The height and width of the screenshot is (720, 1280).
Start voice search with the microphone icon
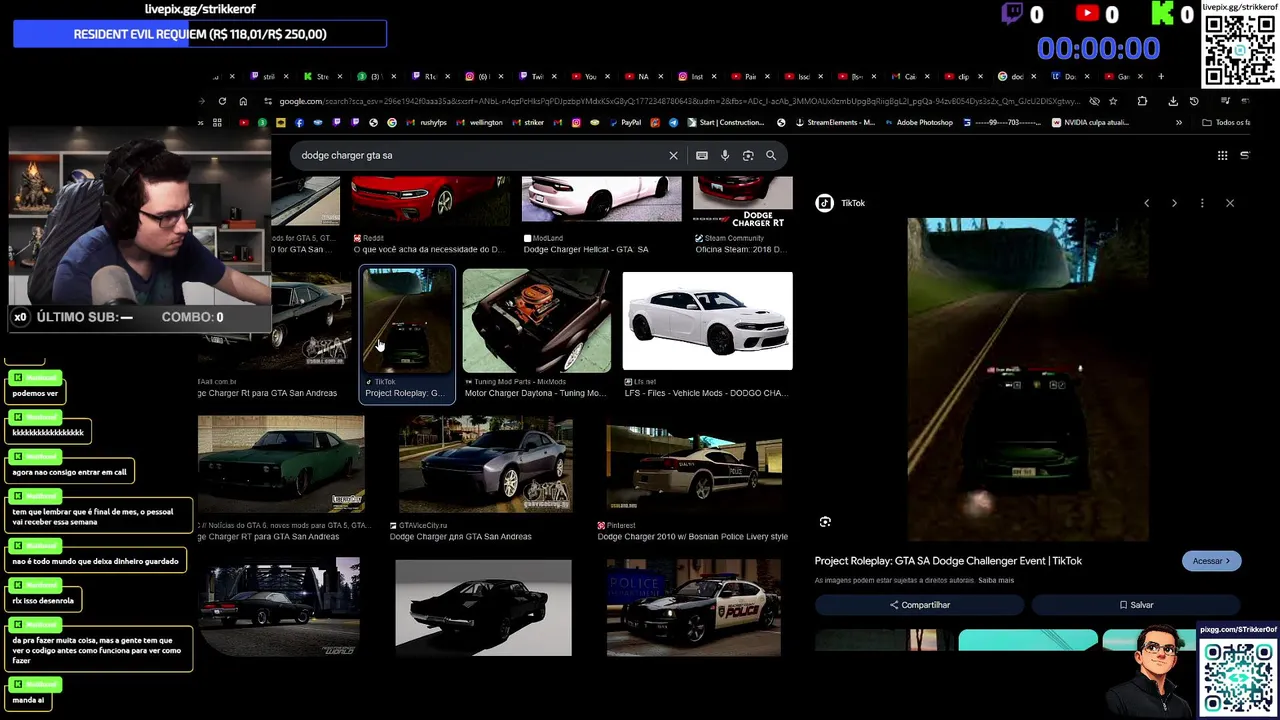click(725, 155)
